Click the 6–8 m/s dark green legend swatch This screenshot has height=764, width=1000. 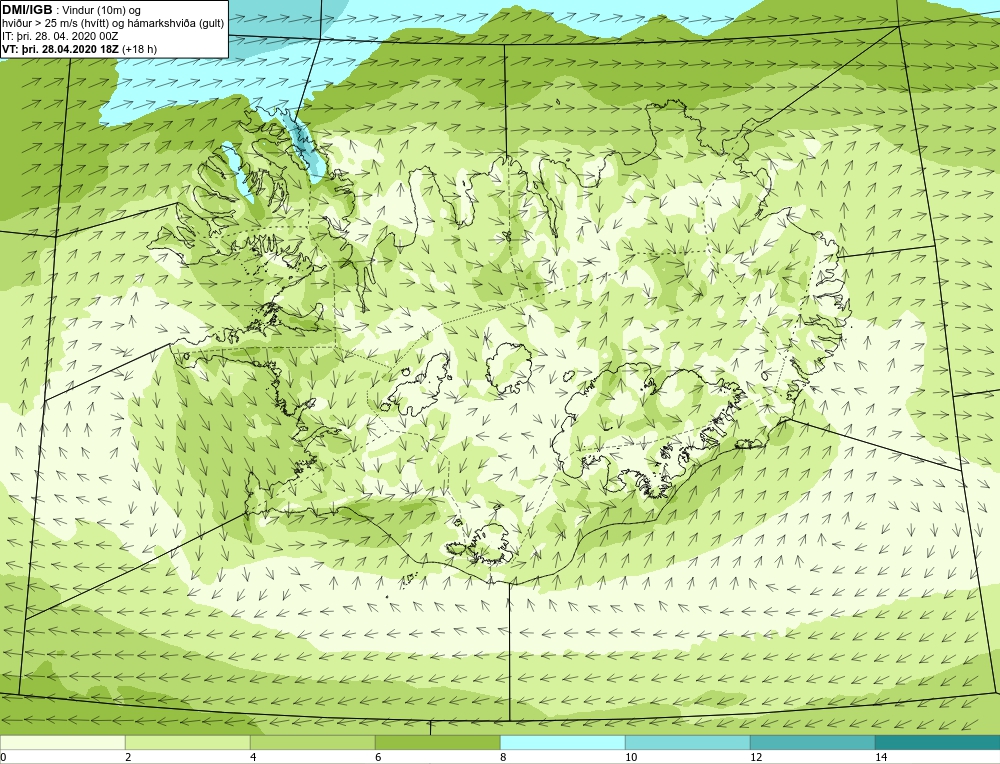(x=438, y=742)
